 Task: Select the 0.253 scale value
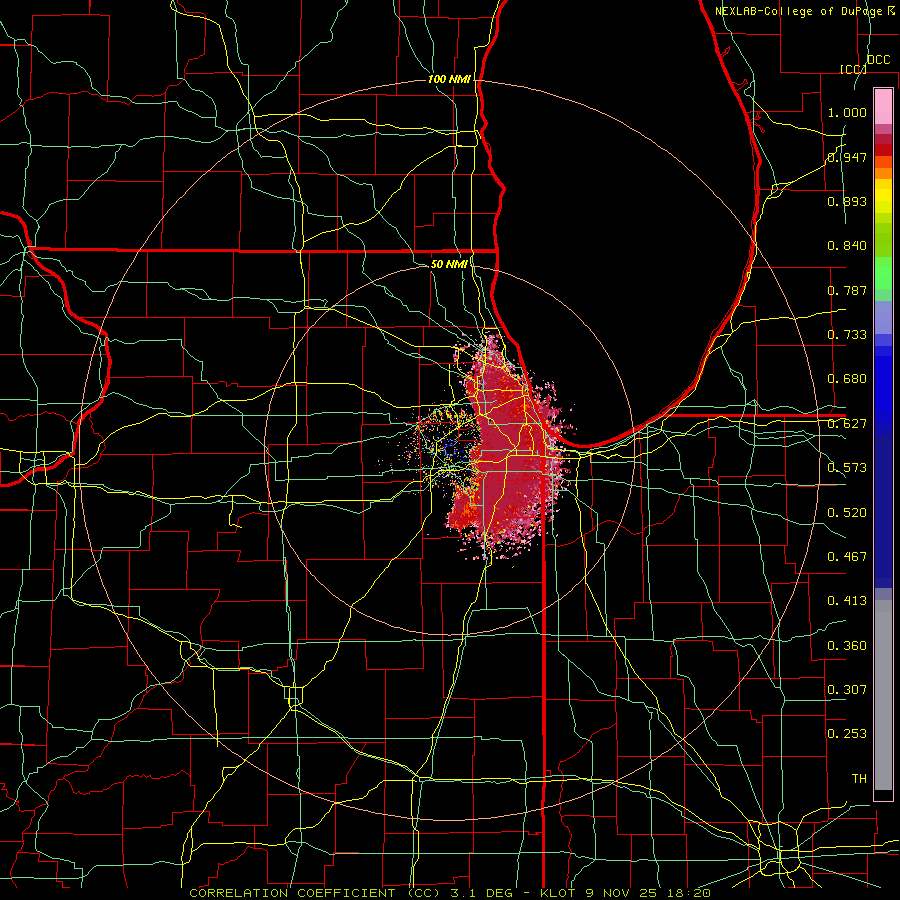[x=847, y=734]
